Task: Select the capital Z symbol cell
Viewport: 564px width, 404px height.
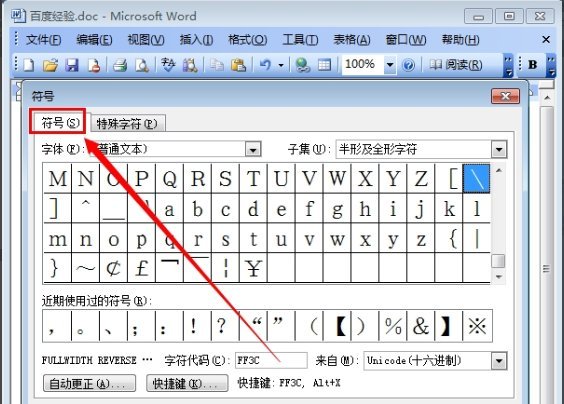Action: tap(420, 178)
